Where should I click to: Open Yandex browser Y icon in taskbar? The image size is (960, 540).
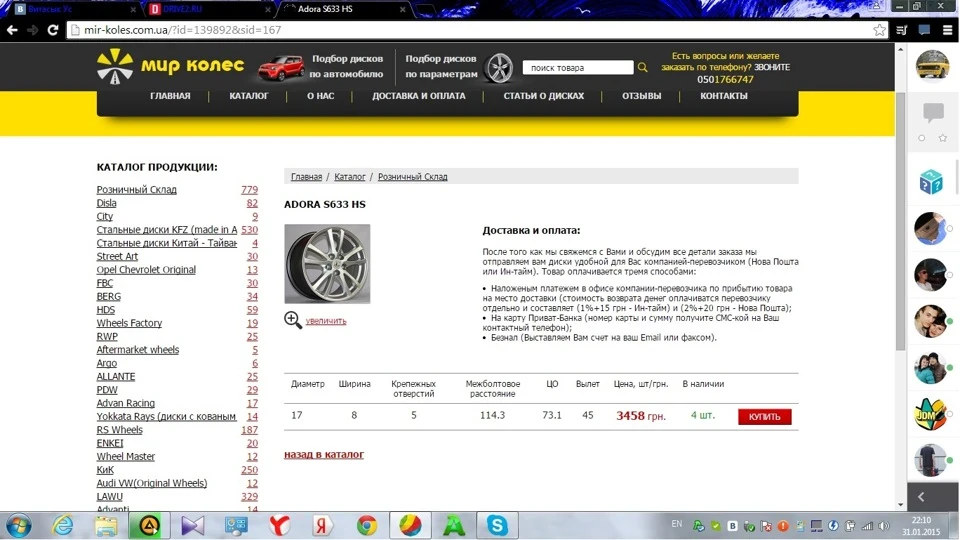[279, 526]
